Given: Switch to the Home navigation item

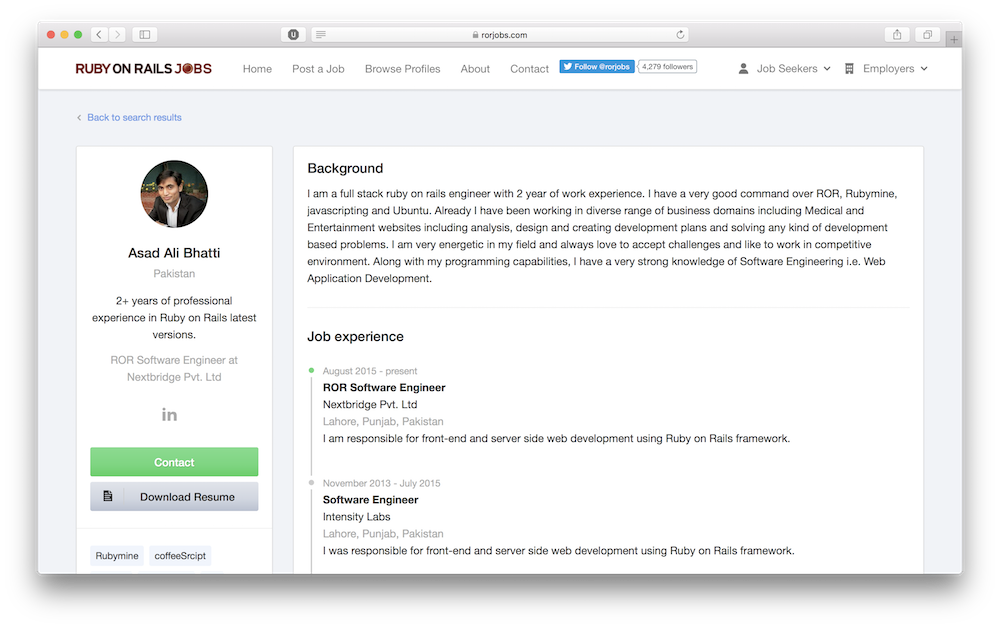Looking at the screenshot, I should pyautogui.click(x=257, y=68).
